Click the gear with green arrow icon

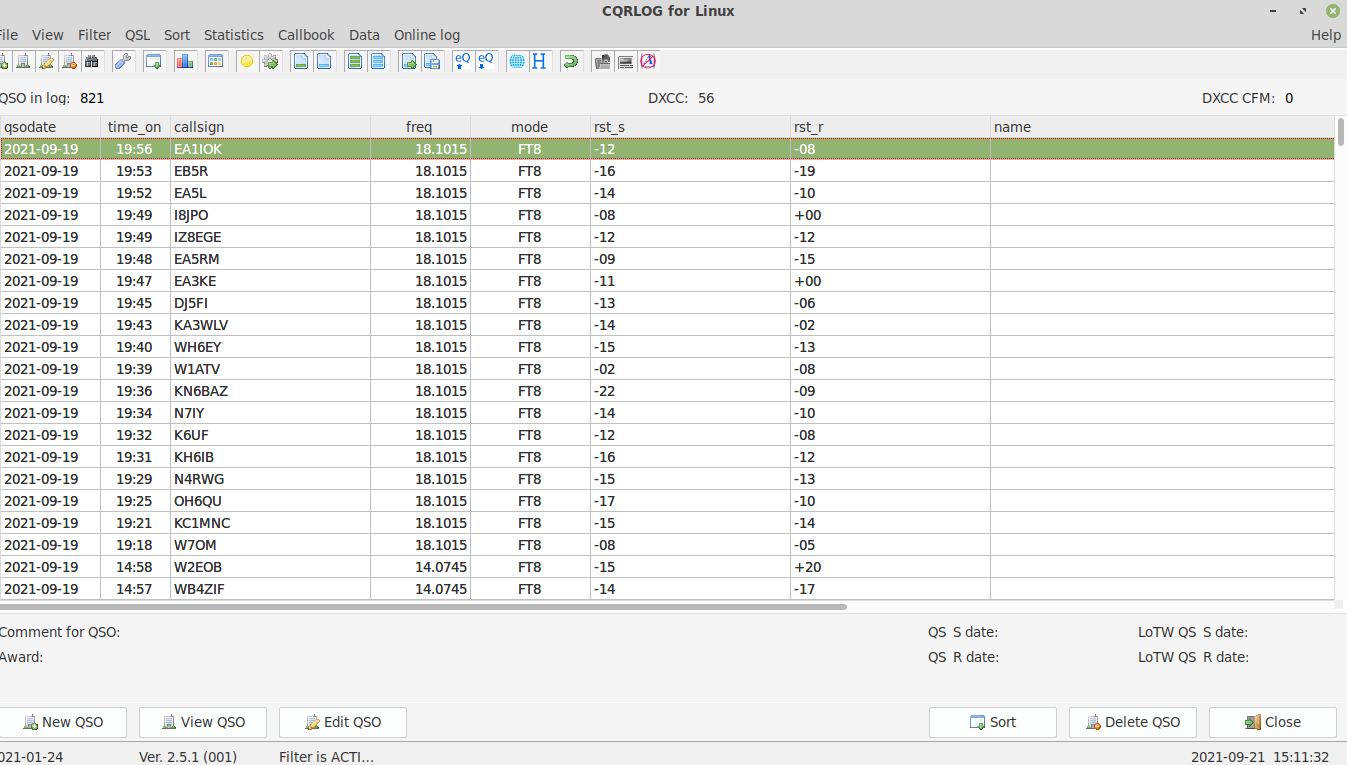click(270, 61)
